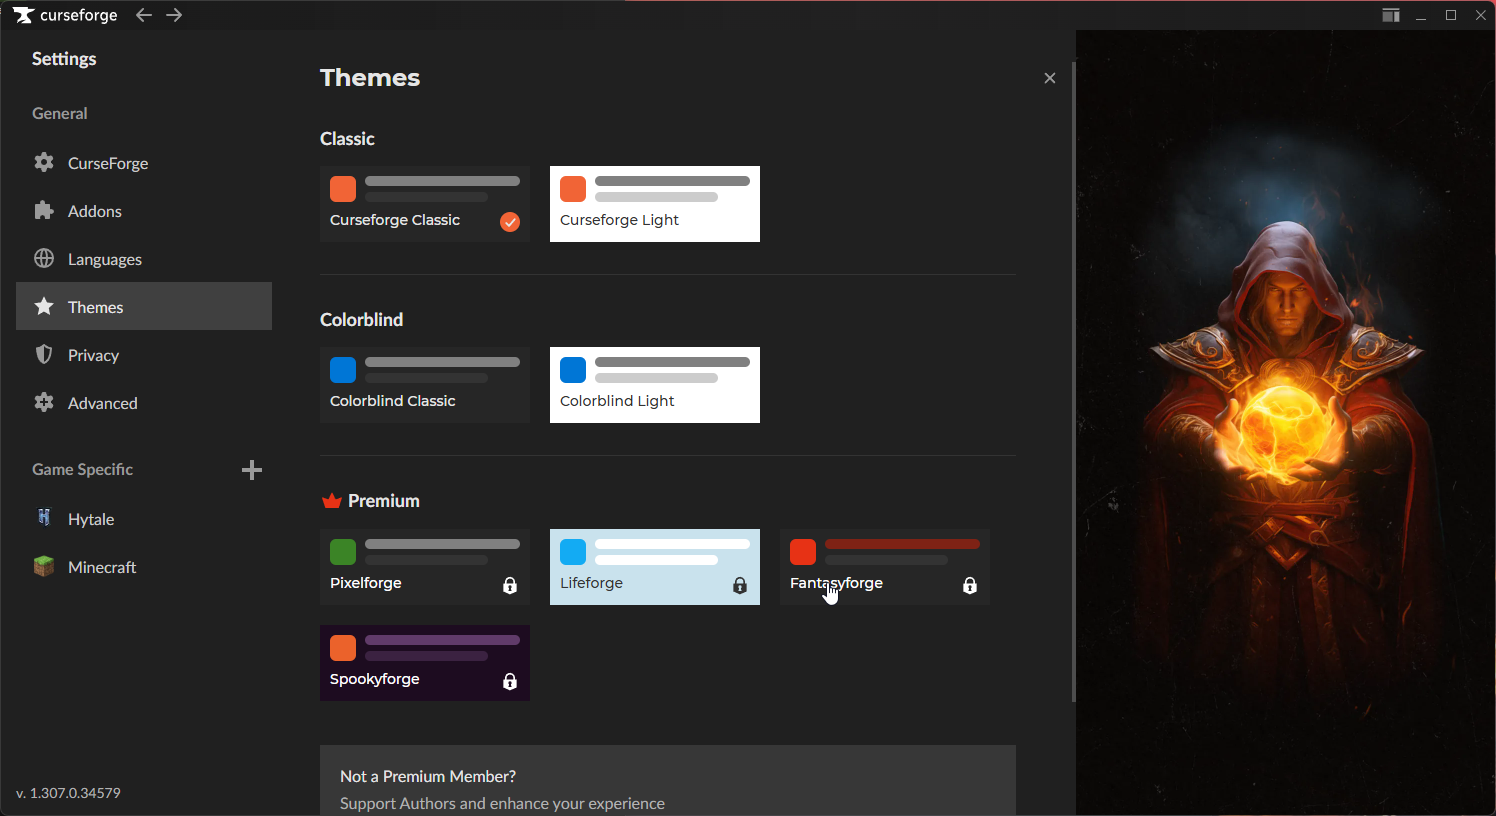Open the Privacy settings section

coord(144,354)
